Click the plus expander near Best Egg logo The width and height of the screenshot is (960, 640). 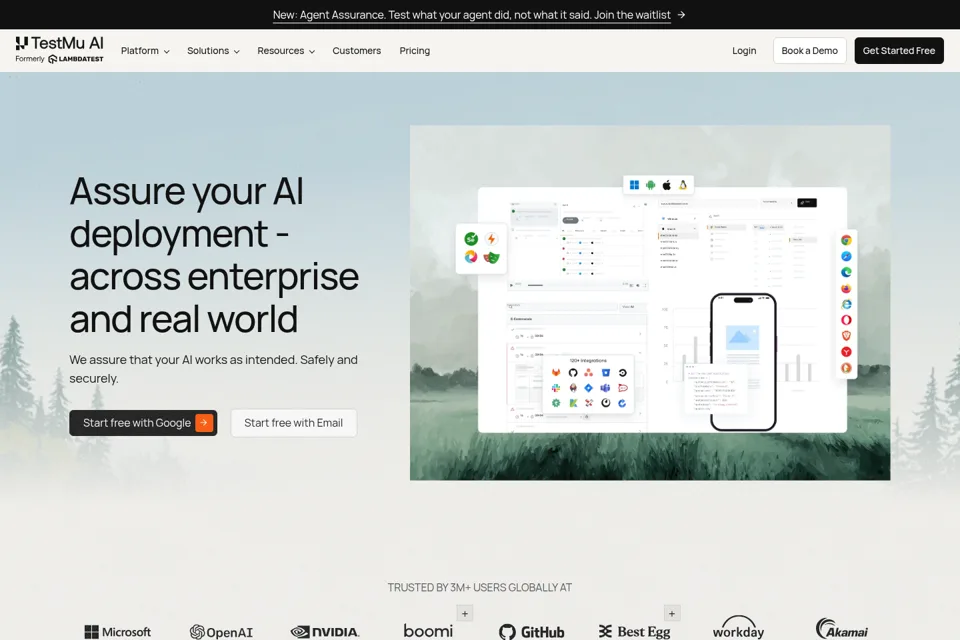click(672, 613)
